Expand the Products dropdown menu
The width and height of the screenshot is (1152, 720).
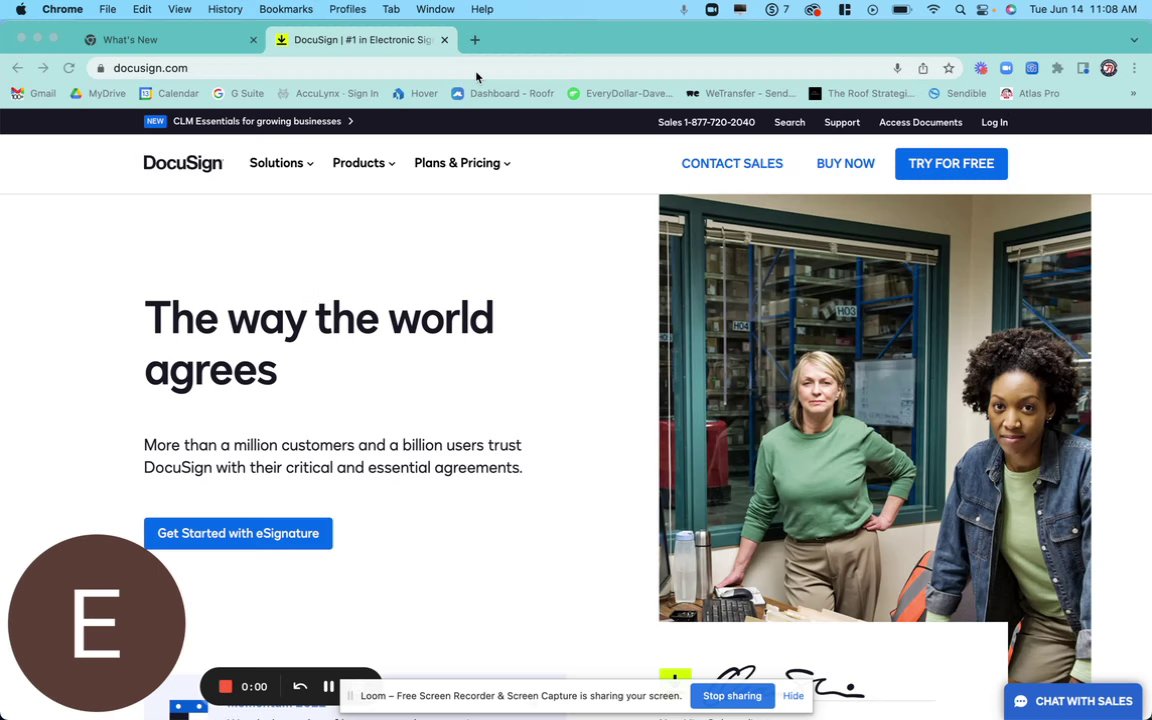pyautogui.click(x=364, y=163)
